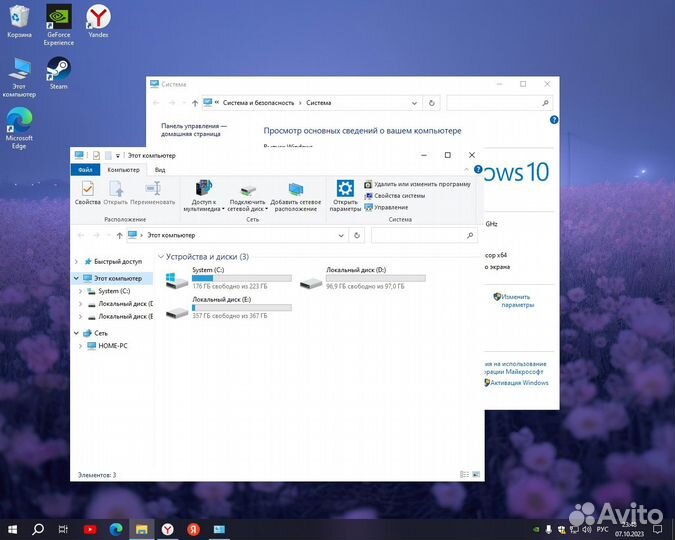
Task: Expand the Сеть node in navigation pane
Action: click(x=76, y=333)
